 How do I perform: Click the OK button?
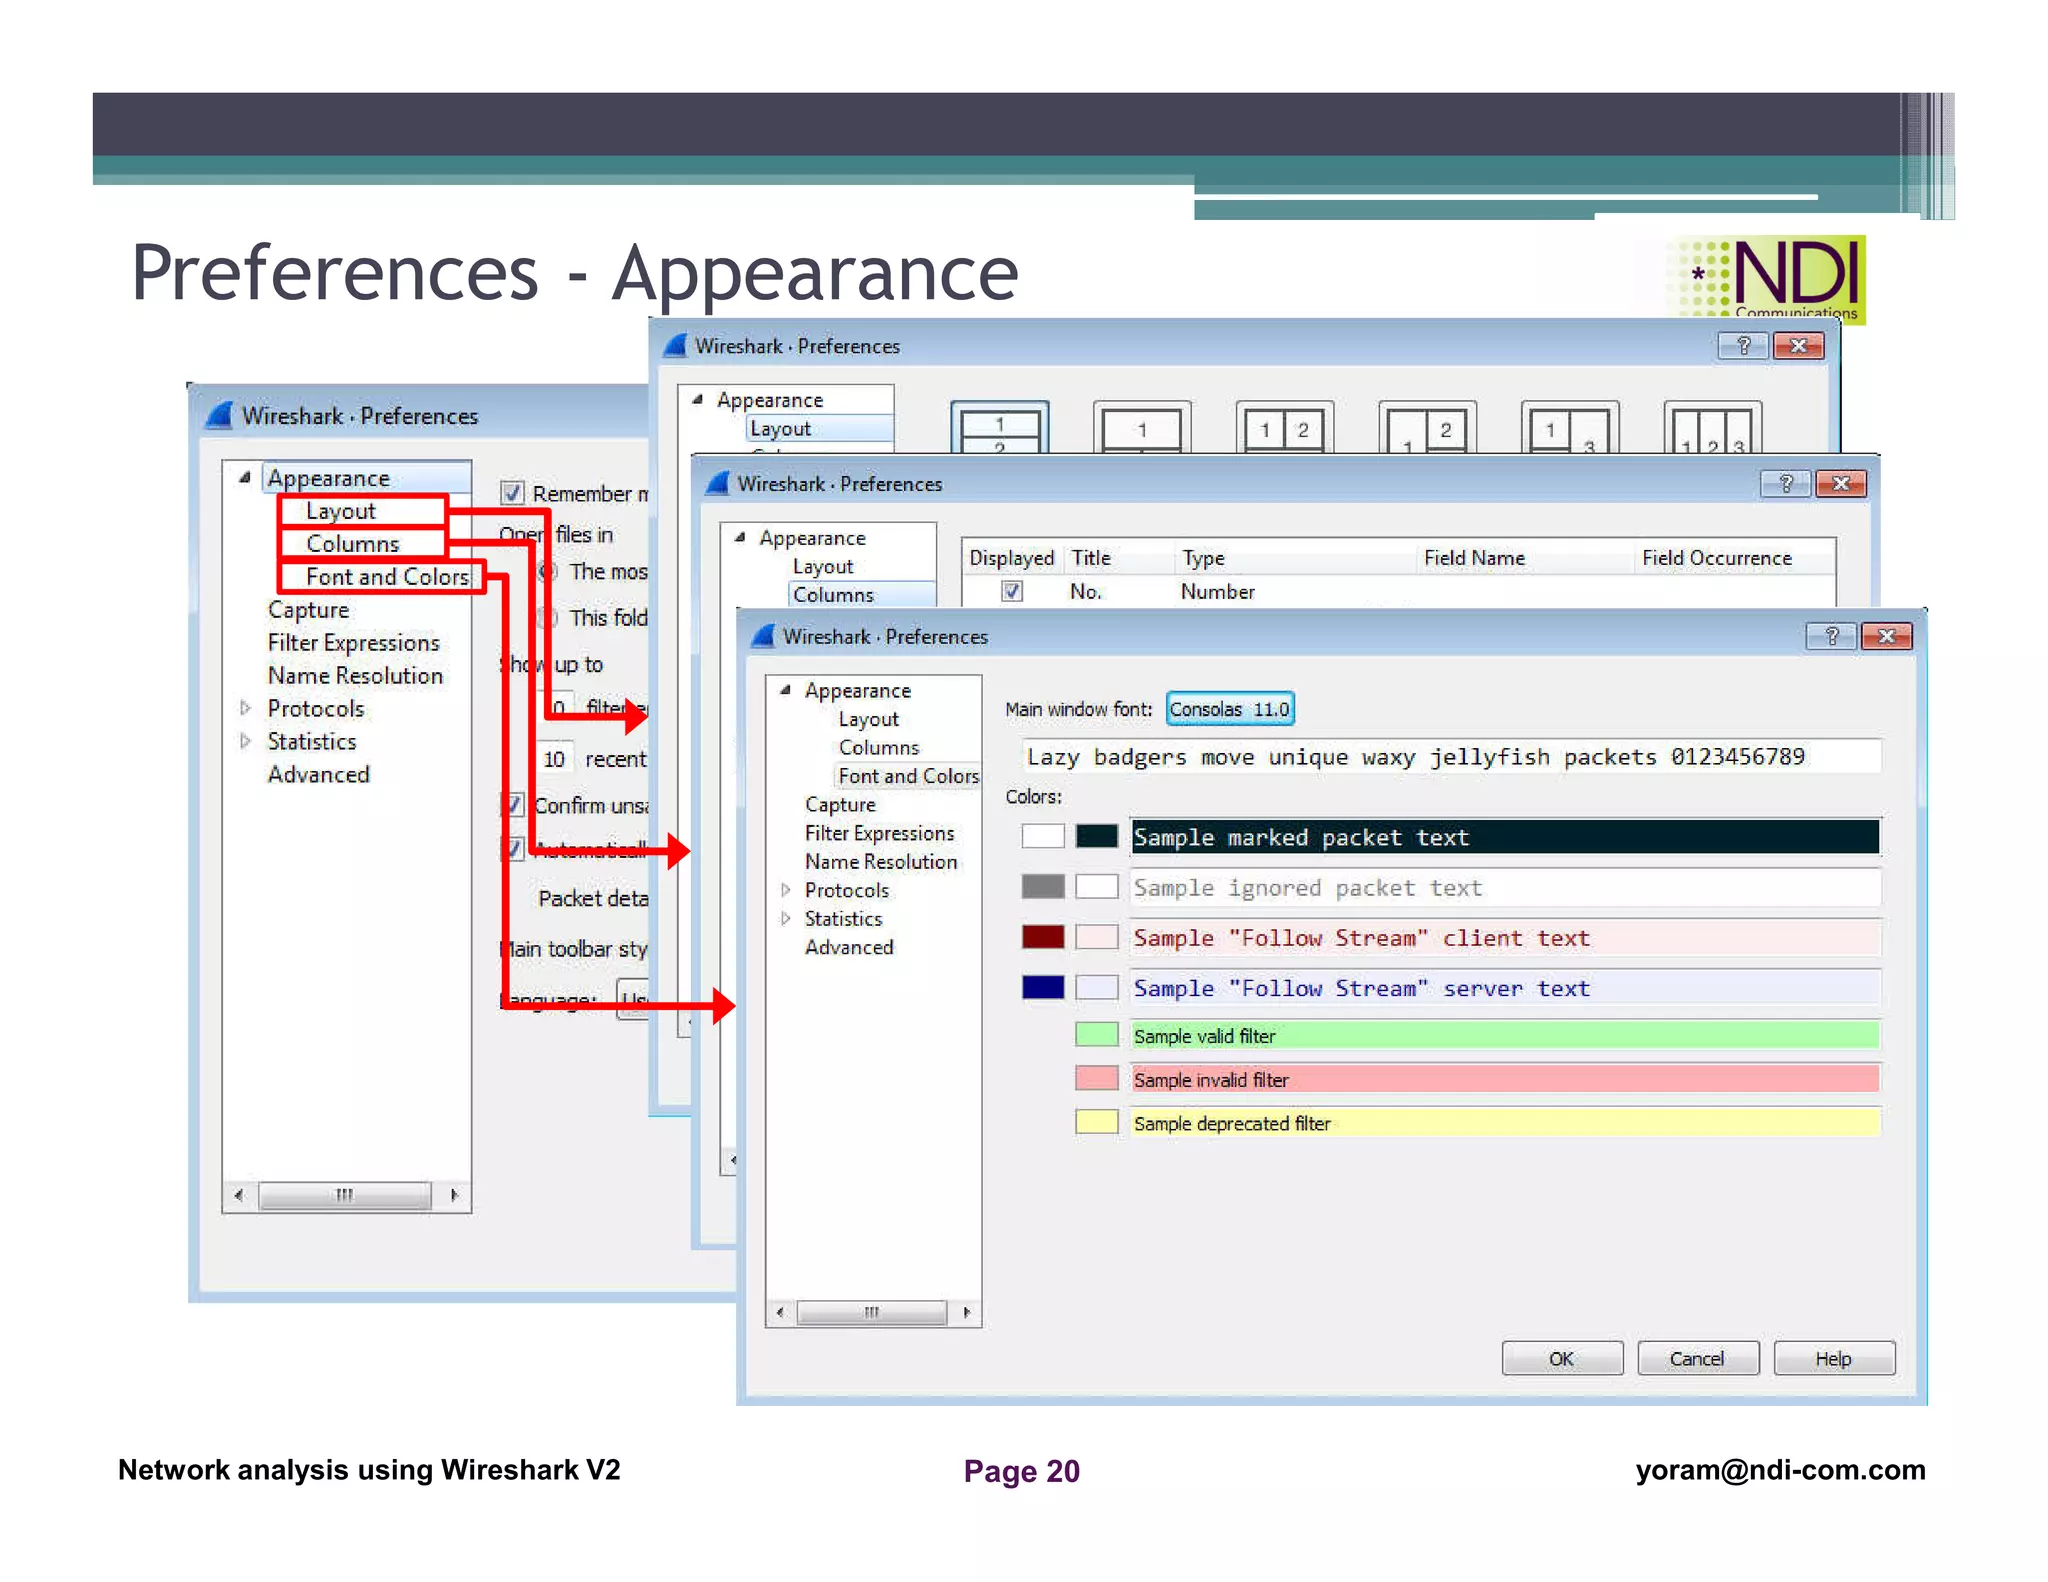coord(1562,1358)
